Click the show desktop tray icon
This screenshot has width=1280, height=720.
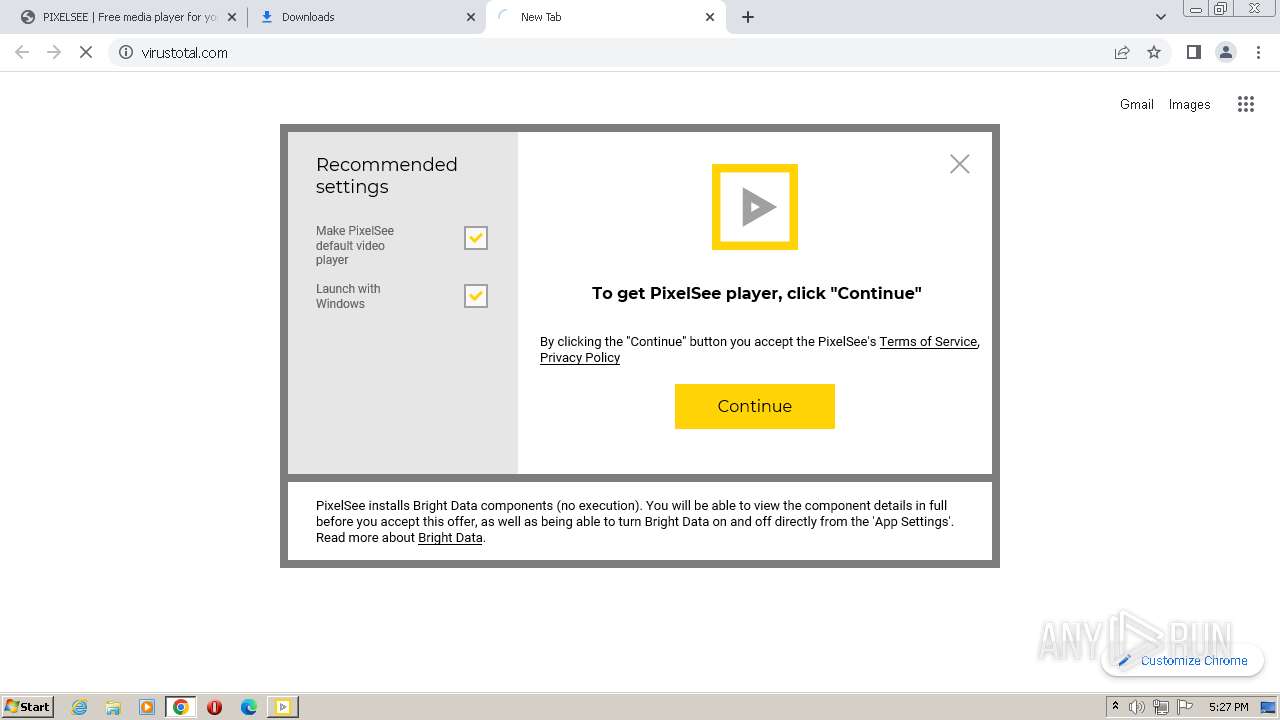pos(1269,707)
